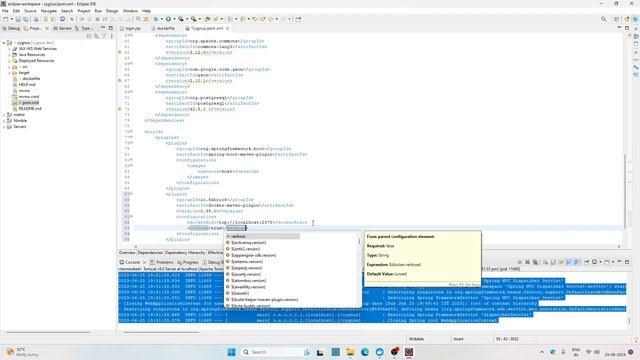Open the Dependencies tab of pom editor

(x=150, y=253)
